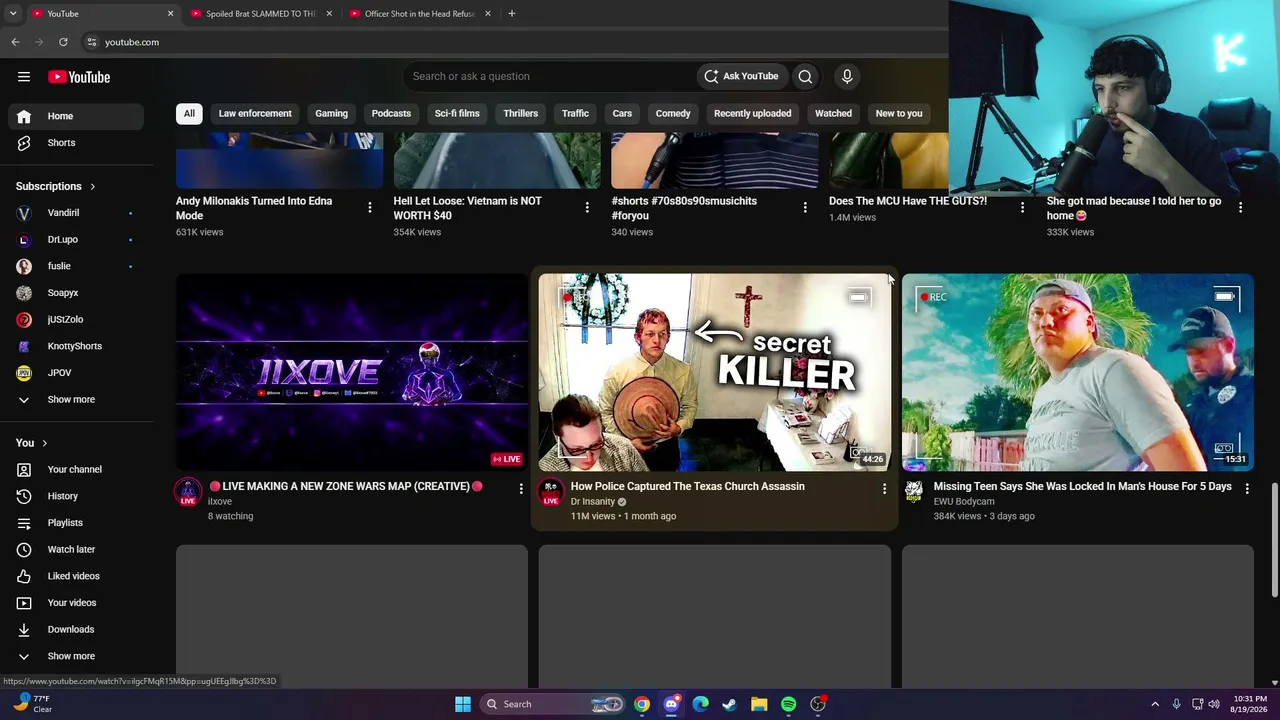The image size is (1280, 720).
Task: Open 'Missing Teen Says She Was Locked' title
Action: pos(1082,486)
